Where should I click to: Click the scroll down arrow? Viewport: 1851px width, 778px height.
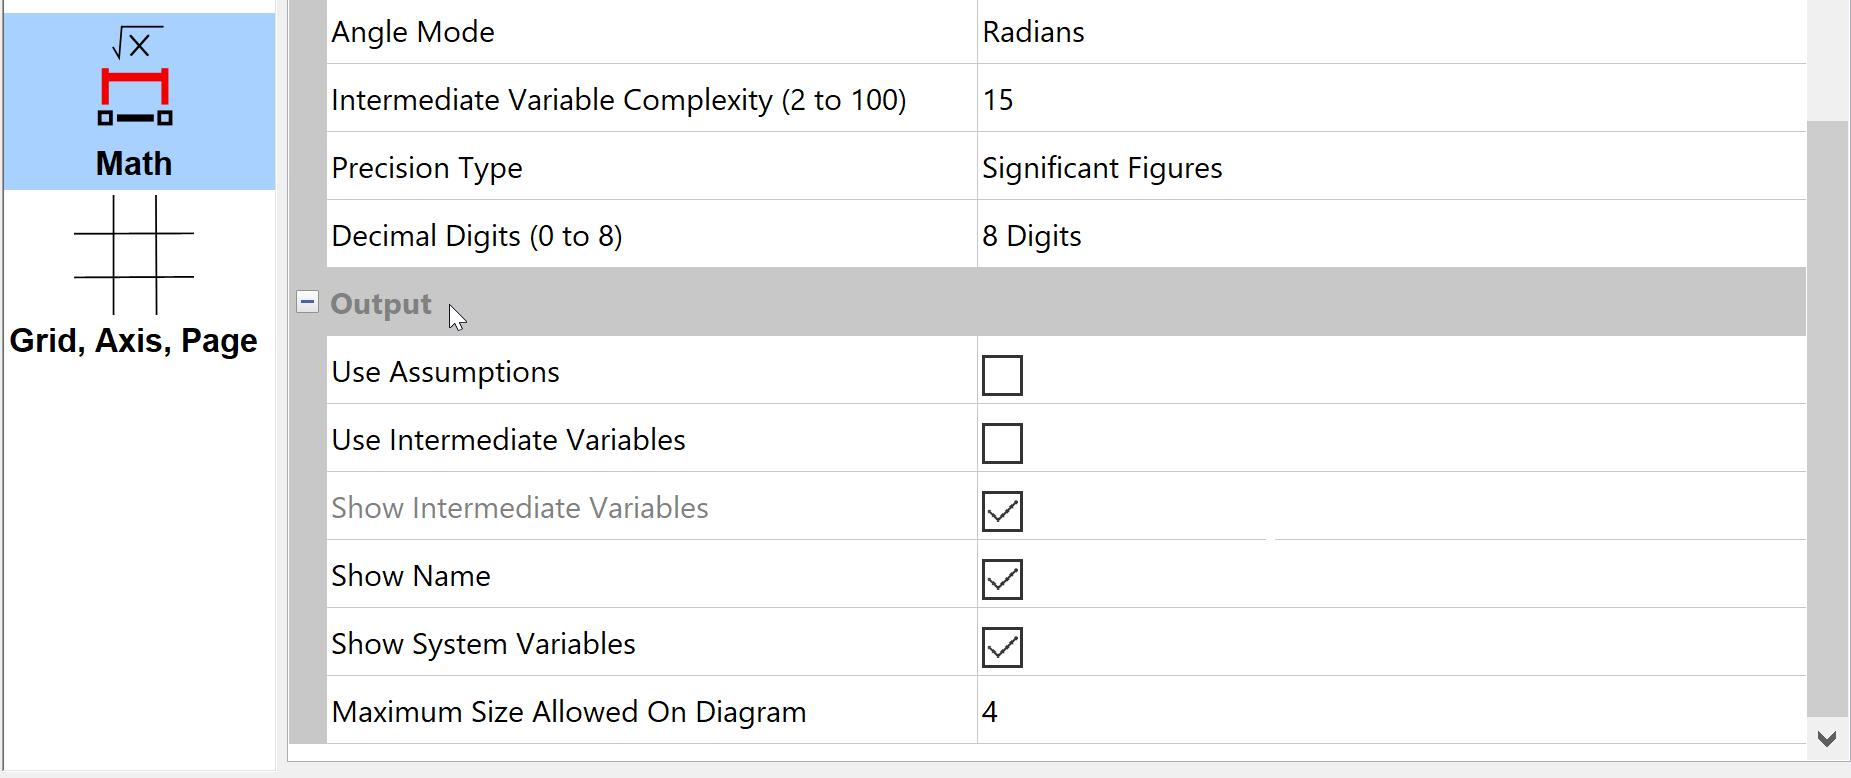(1827, 739)
